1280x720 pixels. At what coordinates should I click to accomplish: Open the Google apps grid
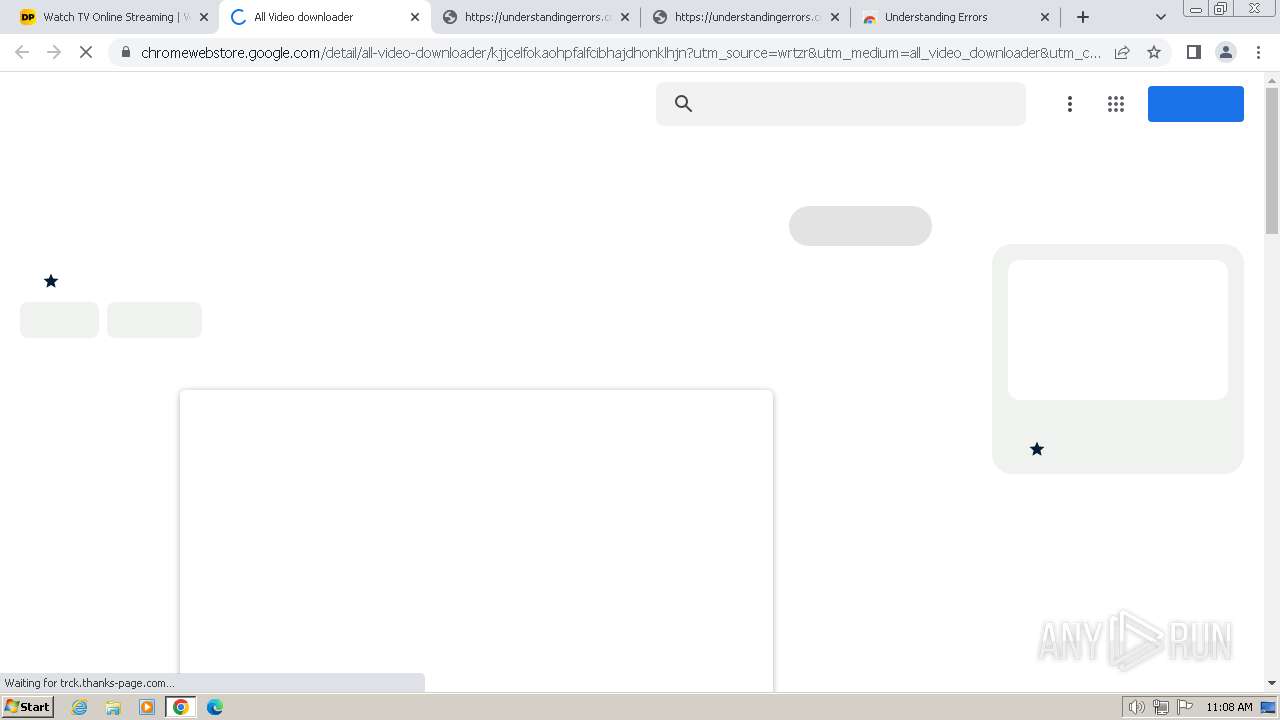[1116, 104]
